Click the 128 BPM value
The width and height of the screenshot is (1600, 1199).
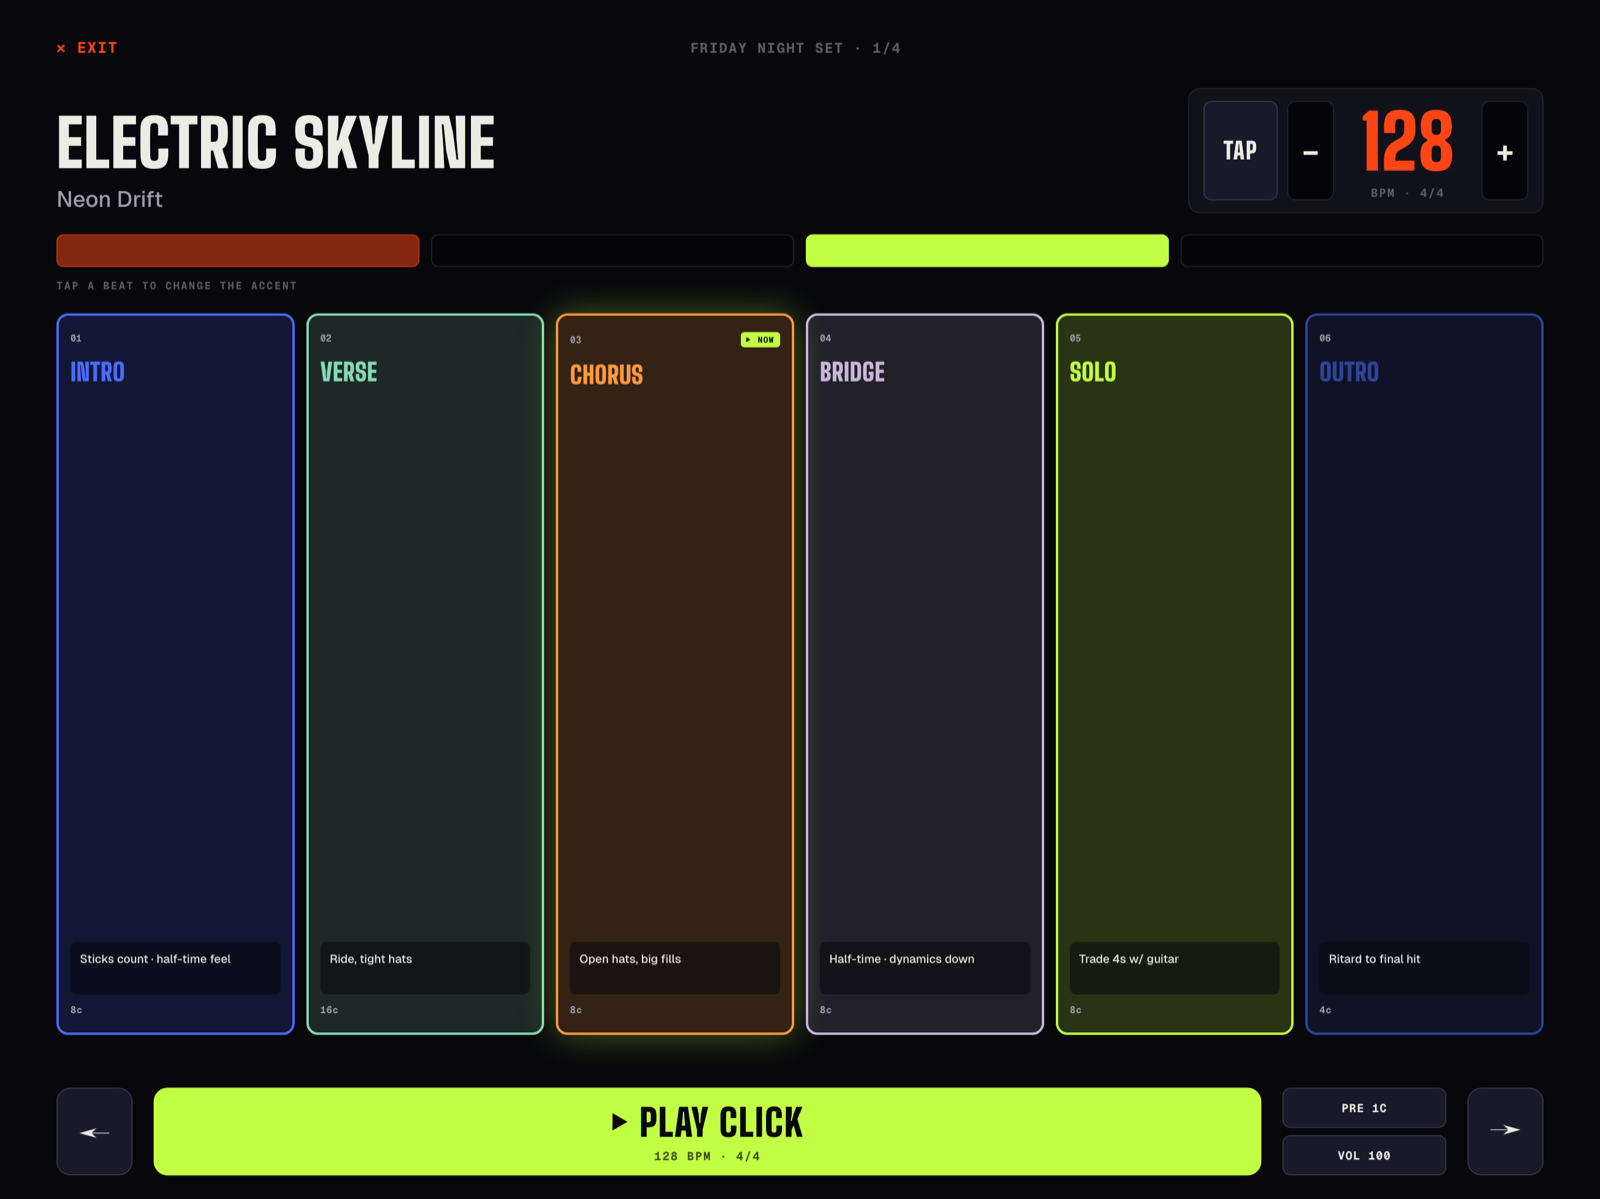coord(1407,142)
